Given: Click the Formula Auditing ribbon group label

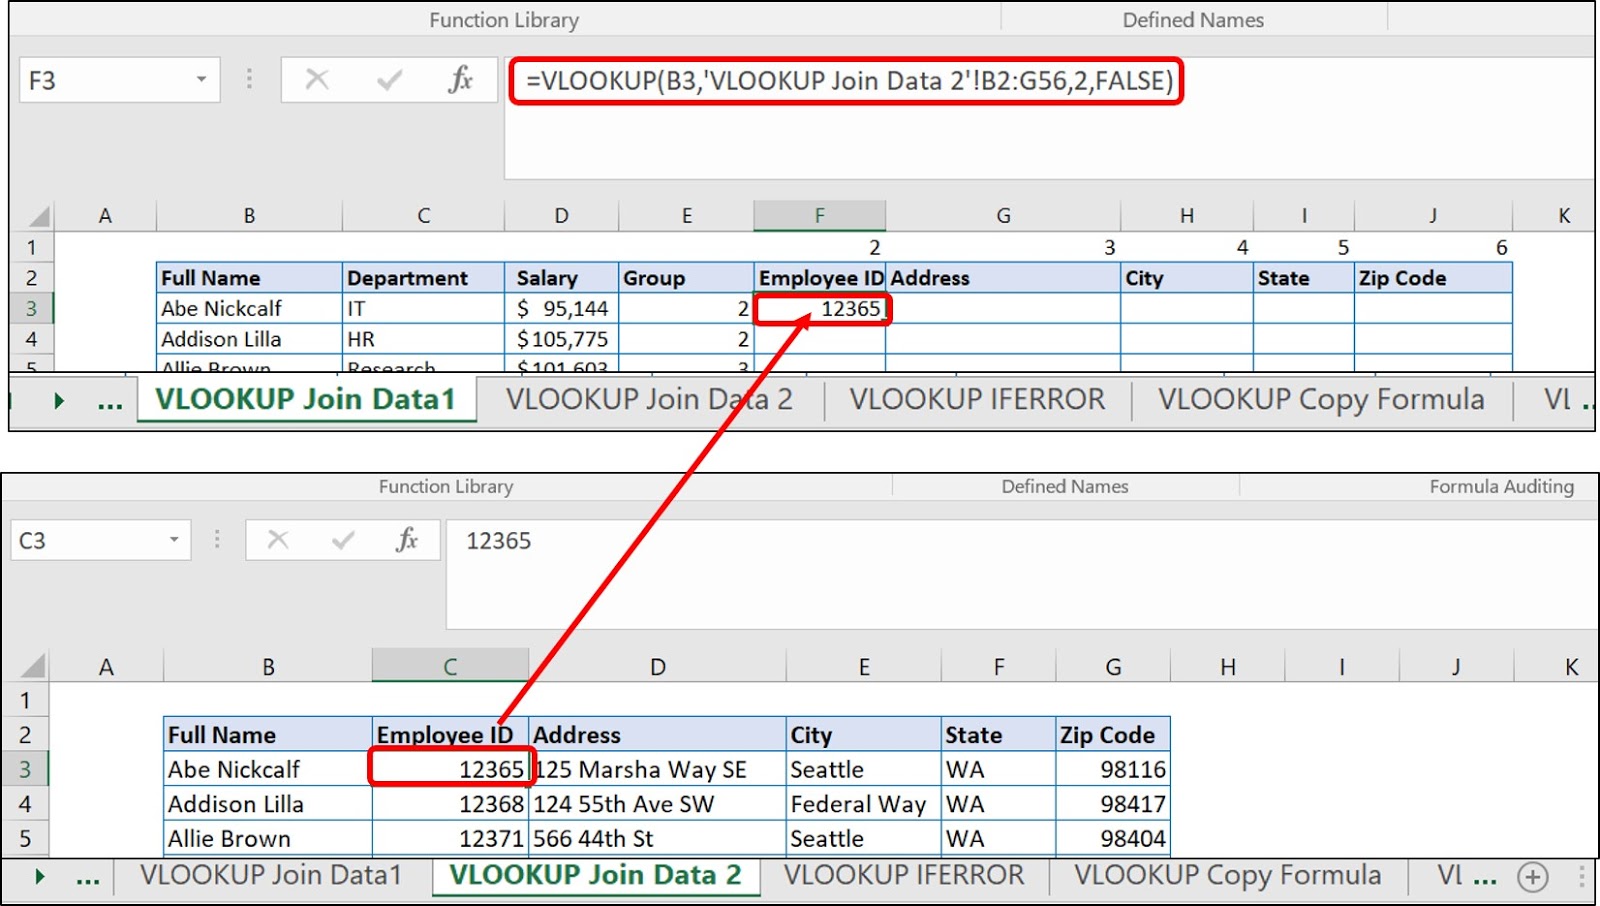Looking at the screenshot, I should pyautogui.click(x=1503, y=486).
